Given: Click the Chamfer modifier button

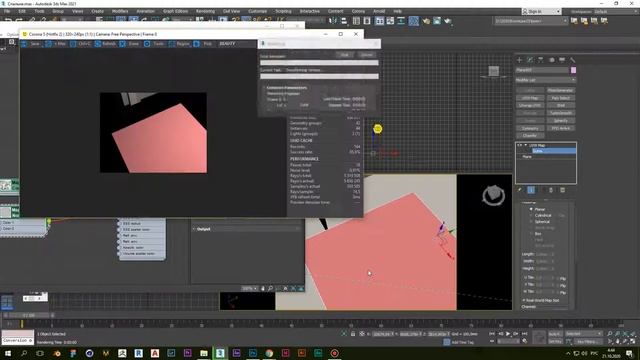Looking at the screenshot, I should click(530, 136).
